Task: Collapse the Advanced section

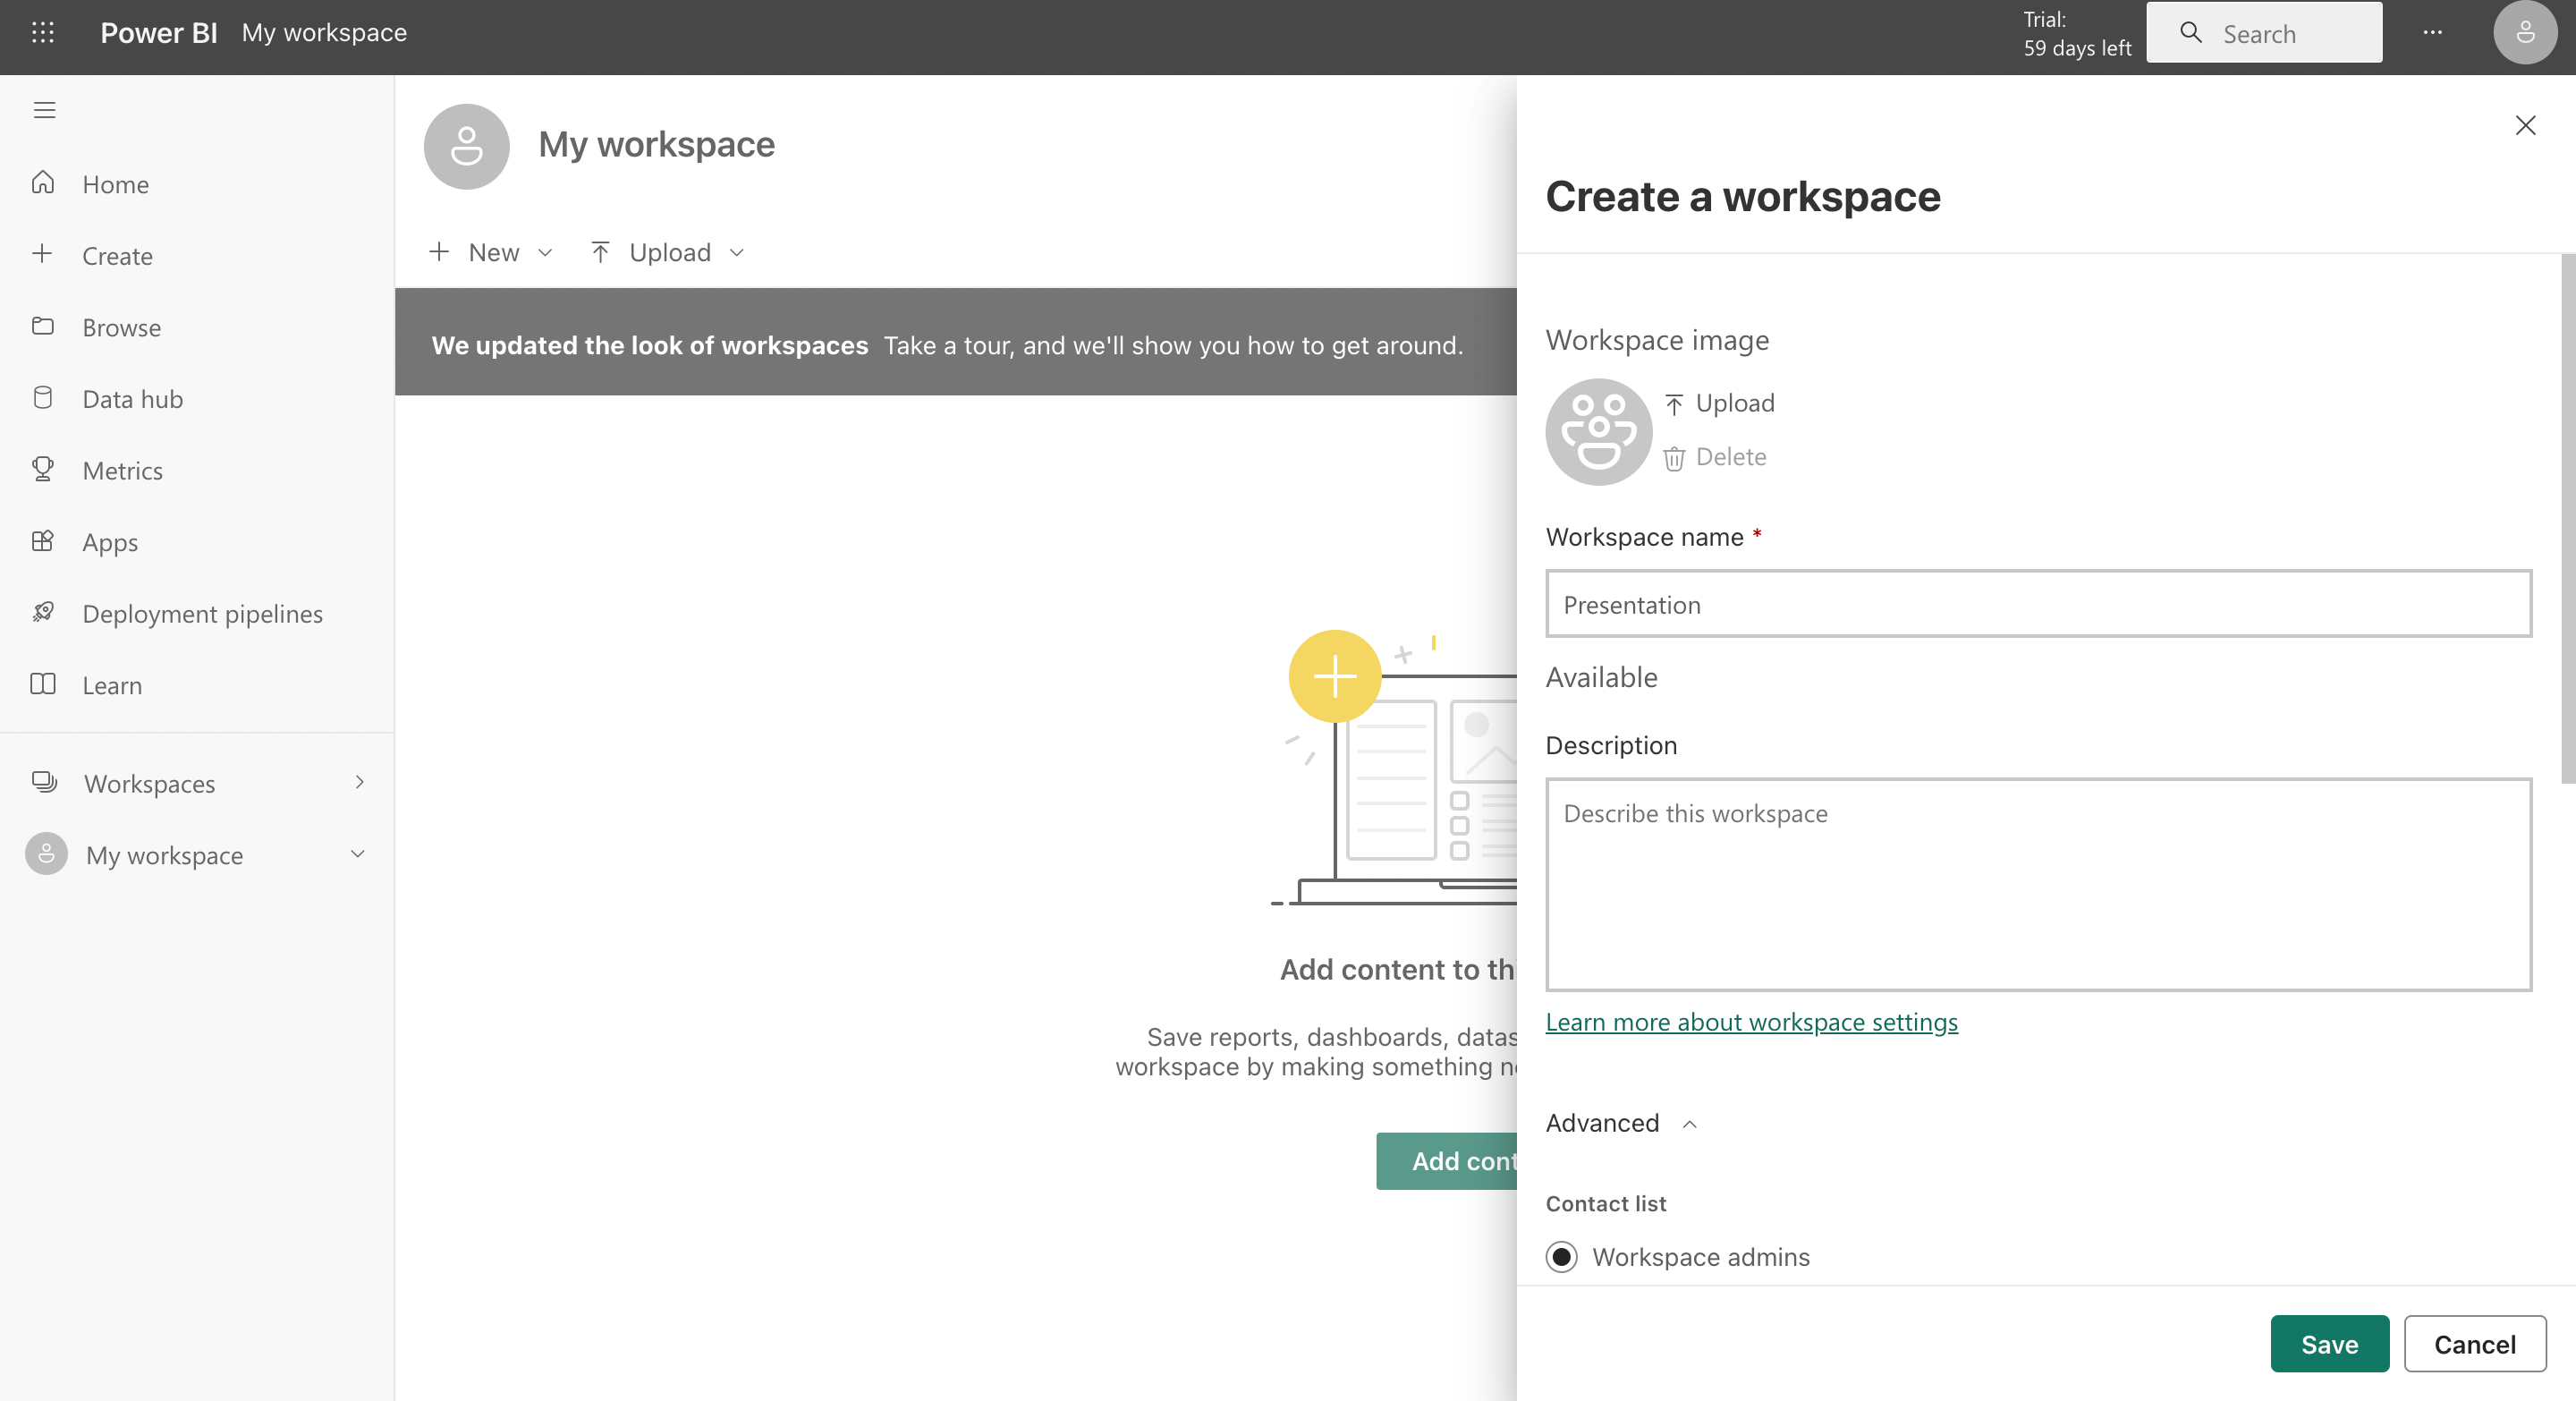Action: 1690,1124
